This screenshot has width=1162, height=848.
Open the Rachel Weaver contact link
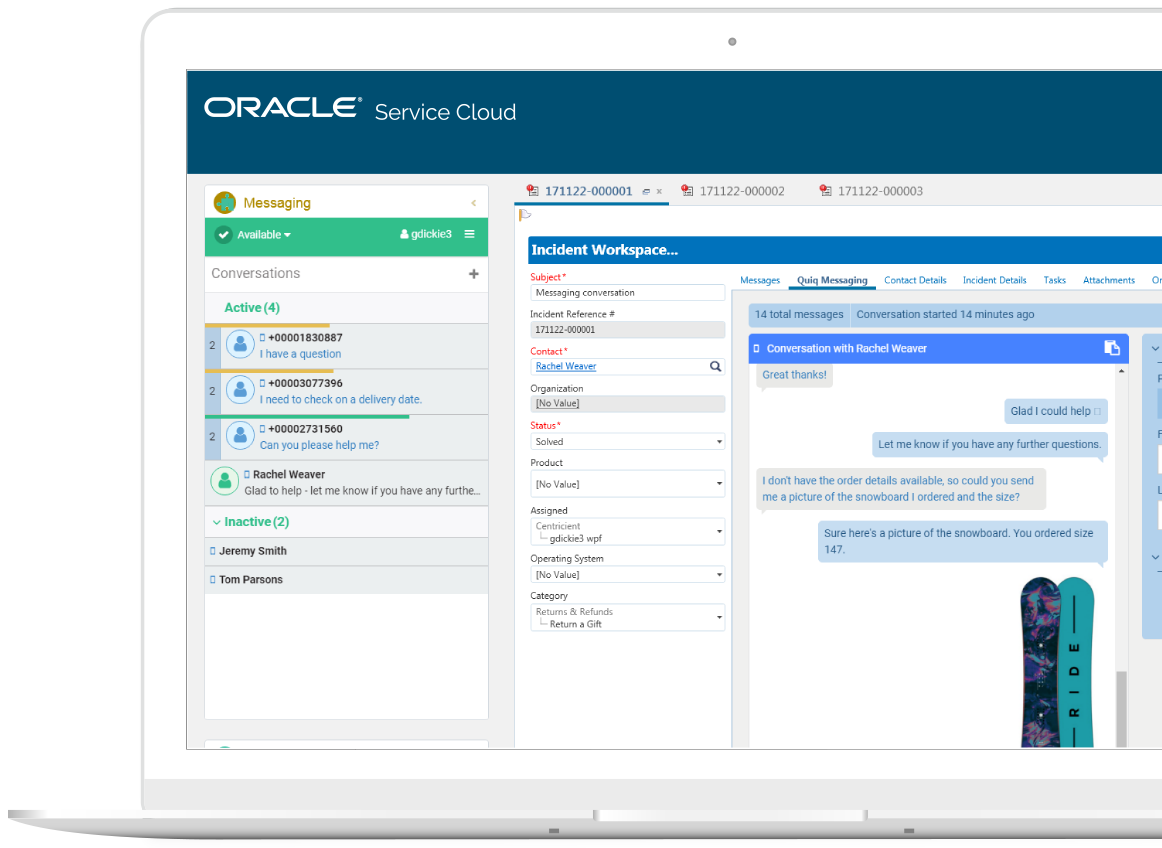click(565, 366)
